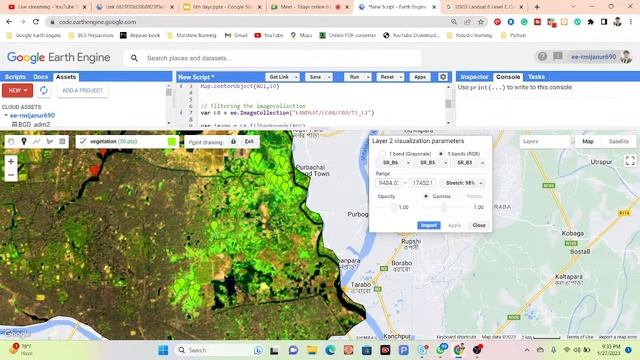This screenshot has width=640, height=360.
Task: Close the visualization parameters dialog
Action: [479, 225]
